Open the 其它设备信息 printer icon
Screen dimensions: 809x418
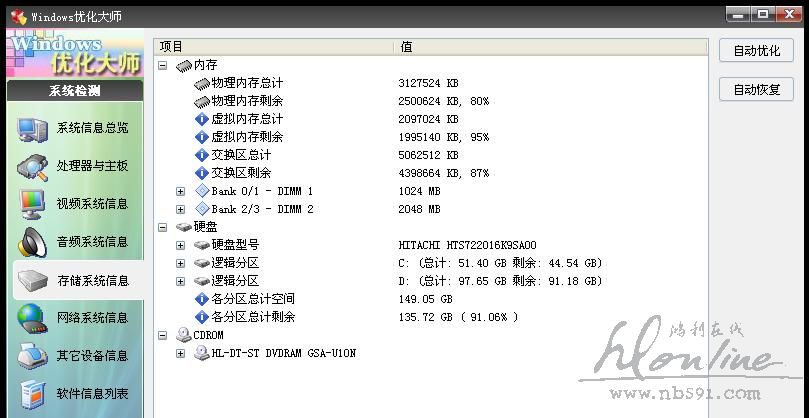click(33, 356)
